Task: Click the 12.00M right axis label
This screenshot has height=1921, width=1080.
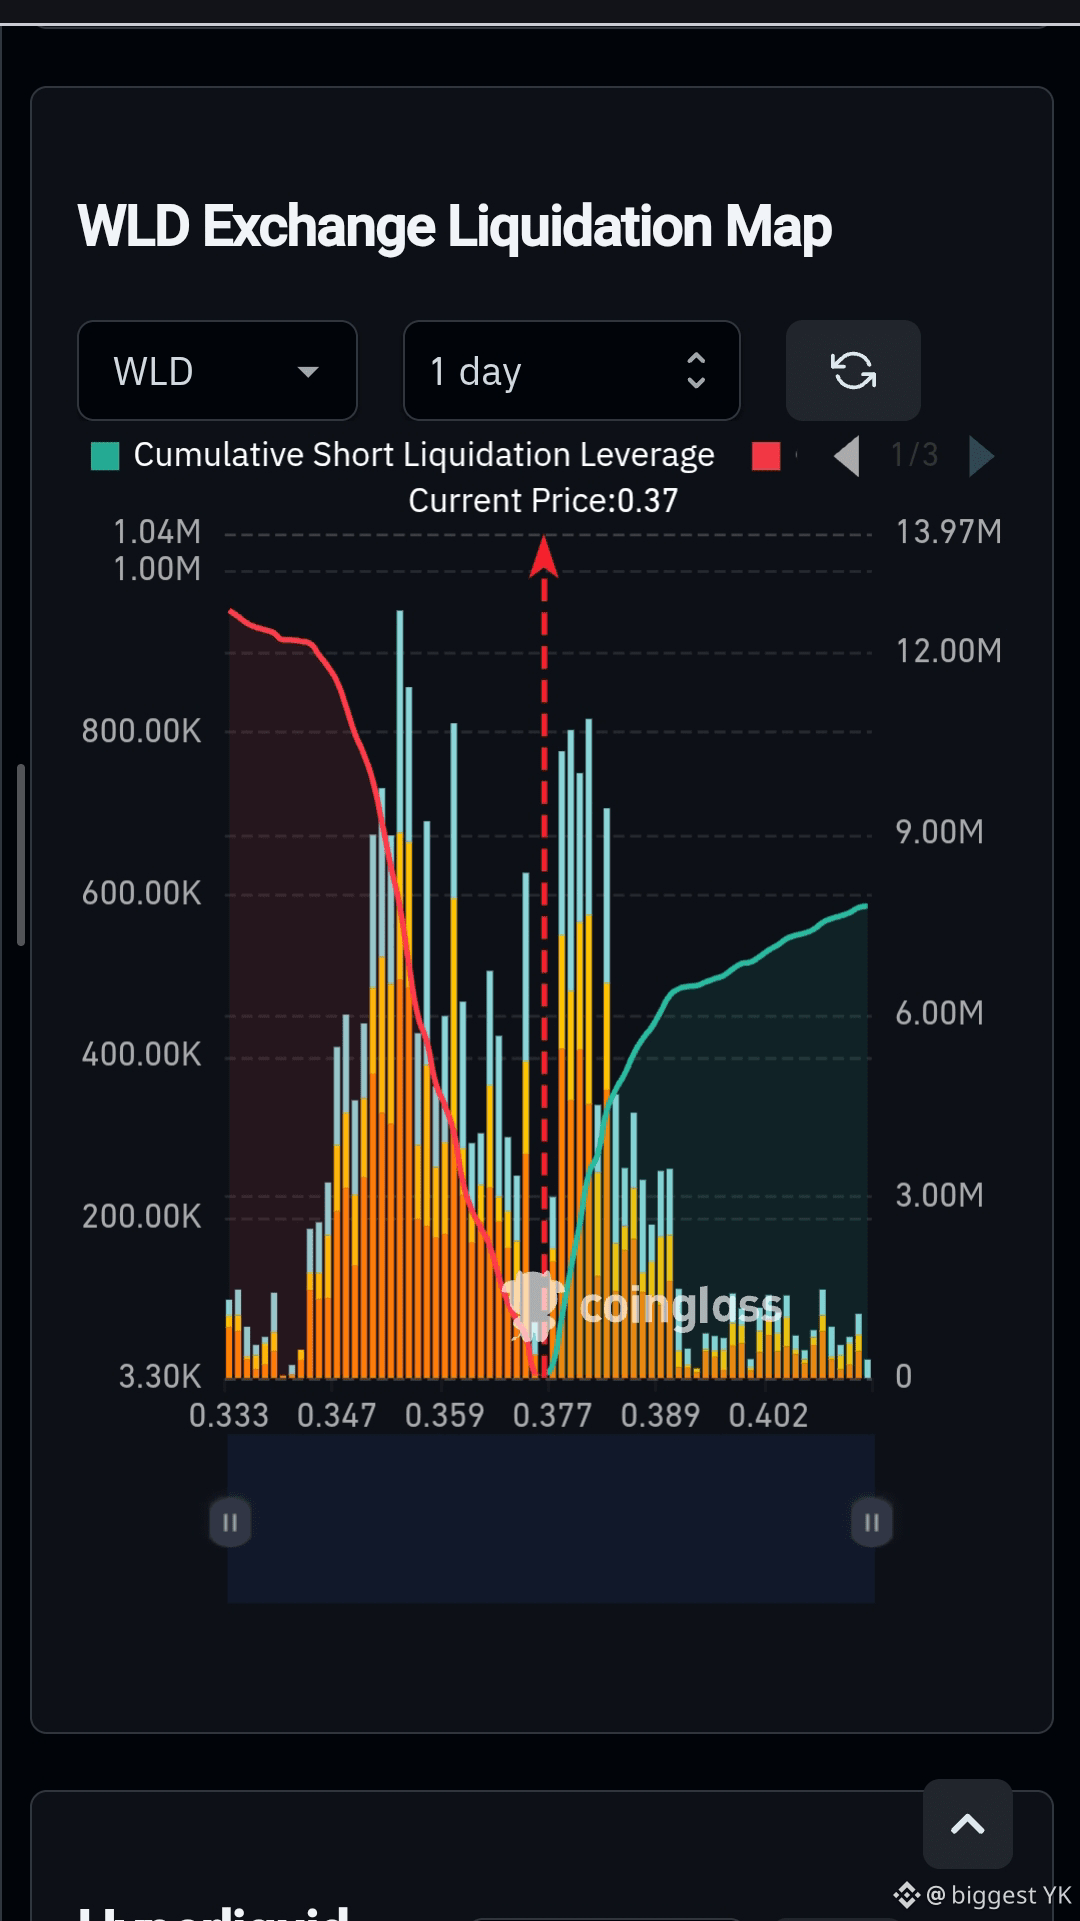Action: point(949,651)
